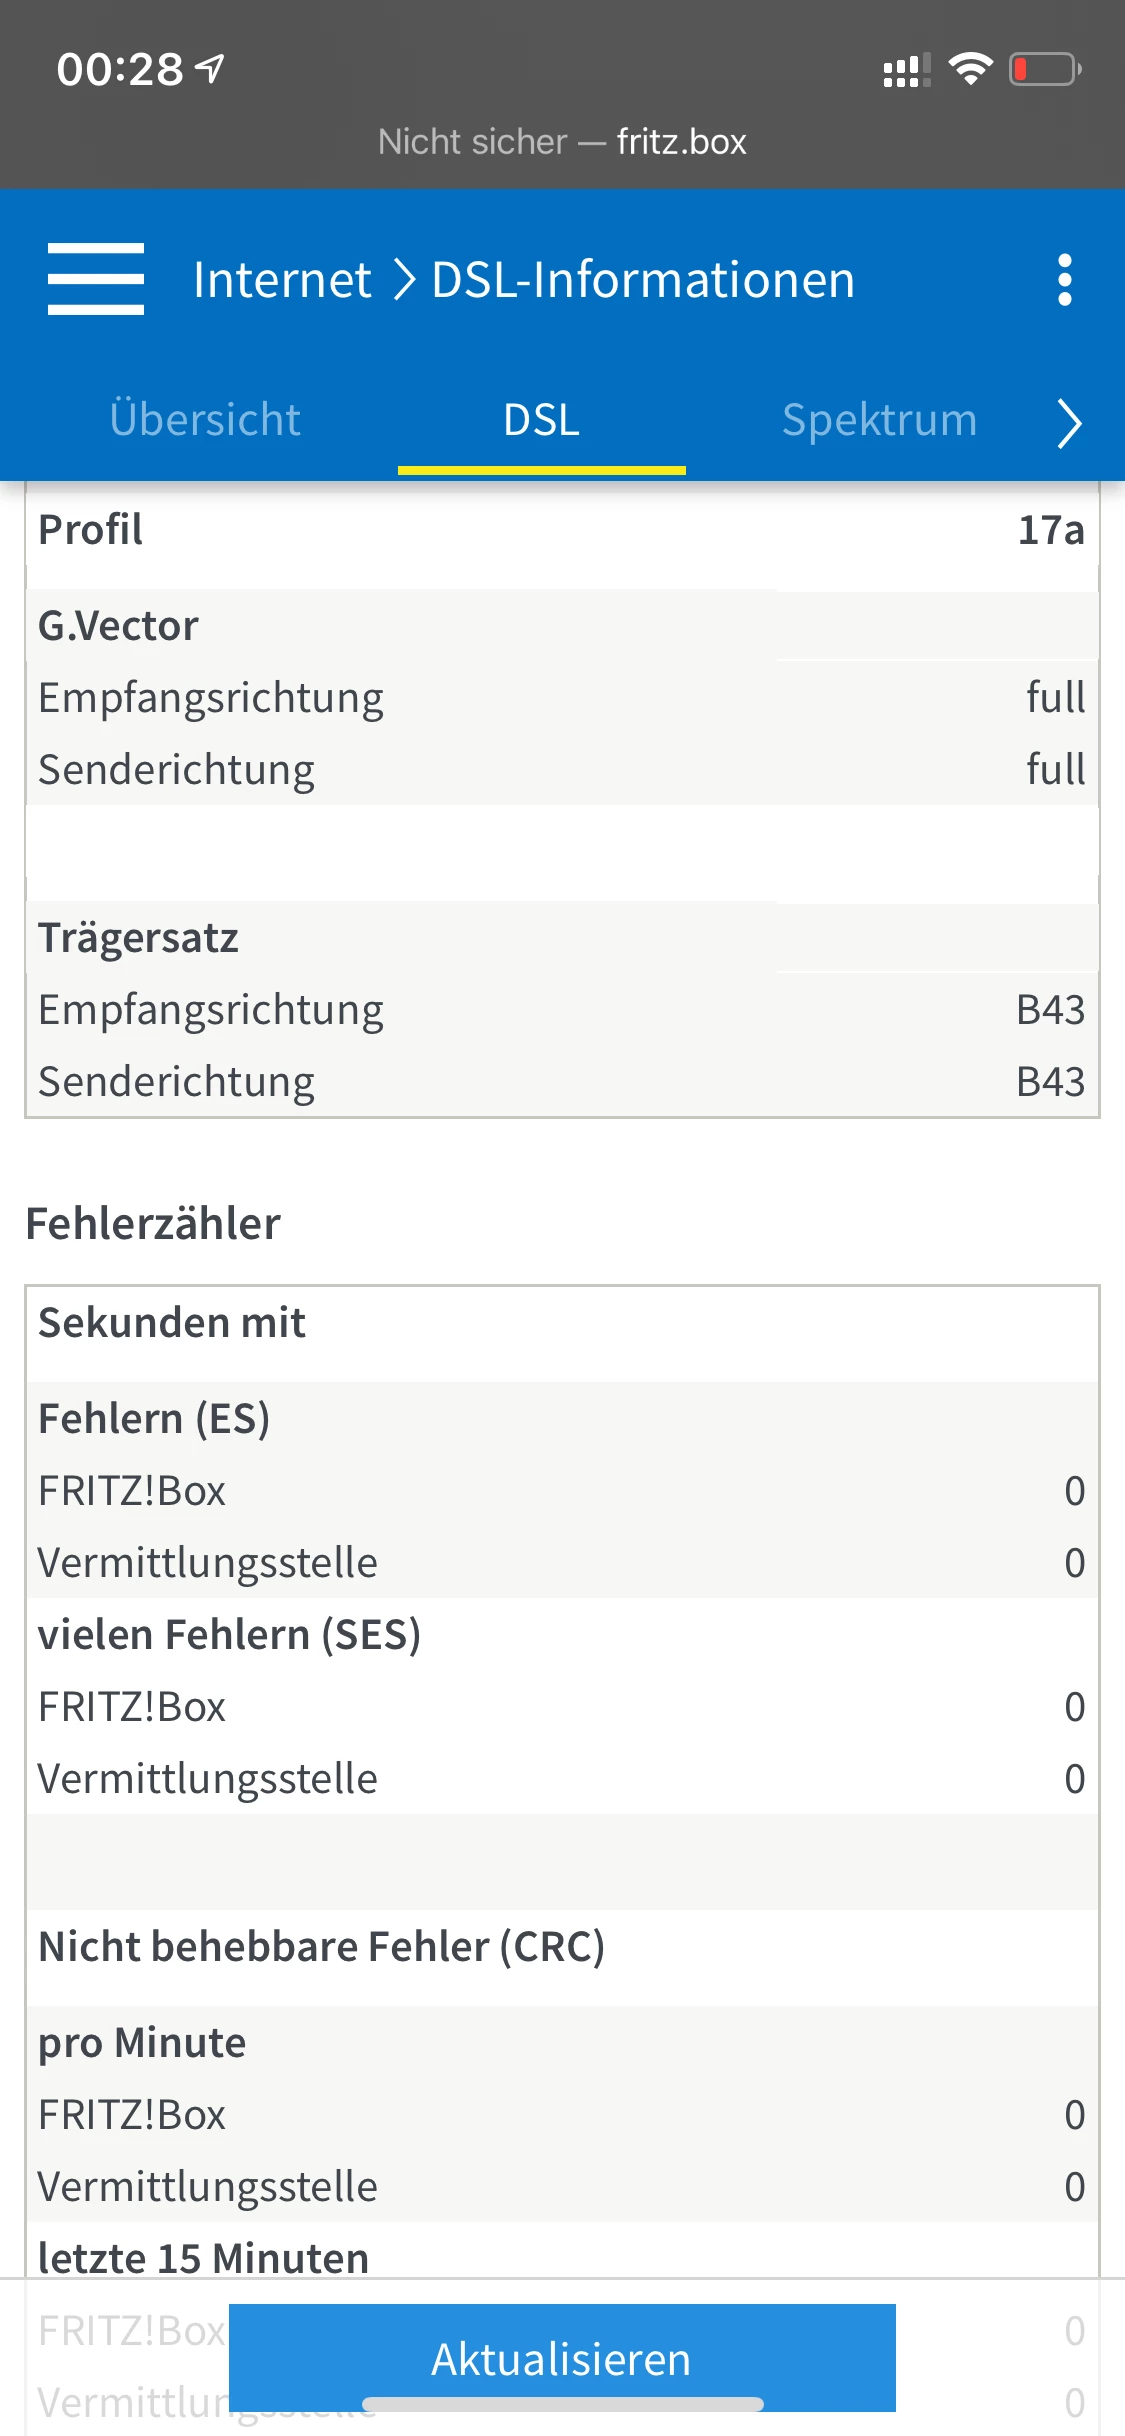Tap the Internet breadcrumb link
Screen dimensions: 1125x2436
pyautogui.click(x=282, y=279)
